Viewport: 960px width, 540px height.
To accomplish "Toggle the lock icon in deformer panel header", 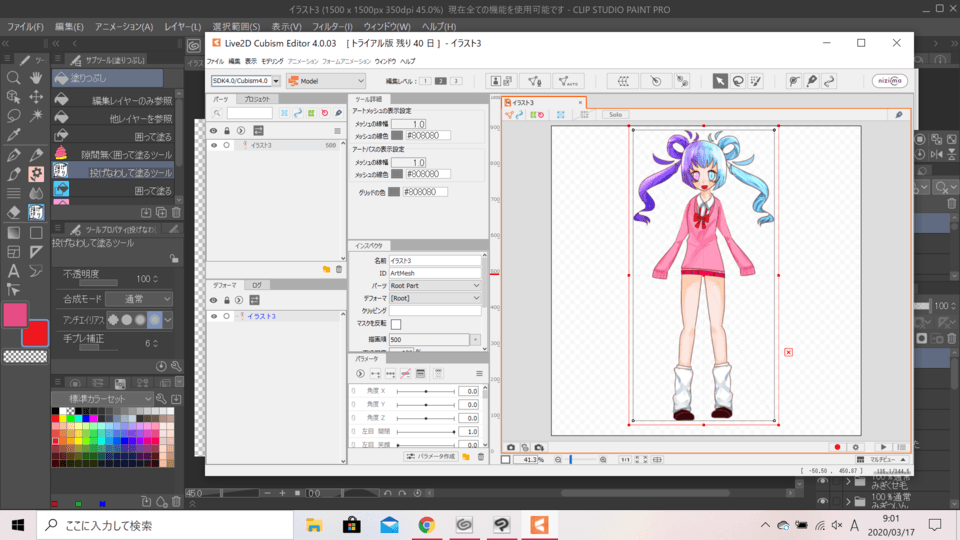I will (x=227, y=300).
